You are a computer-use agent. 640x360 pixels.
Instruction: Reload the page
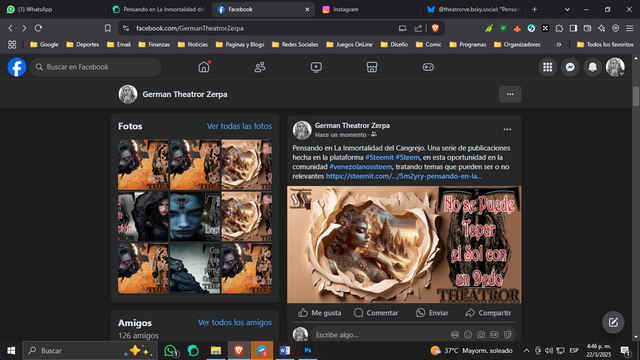pos(38,28)
